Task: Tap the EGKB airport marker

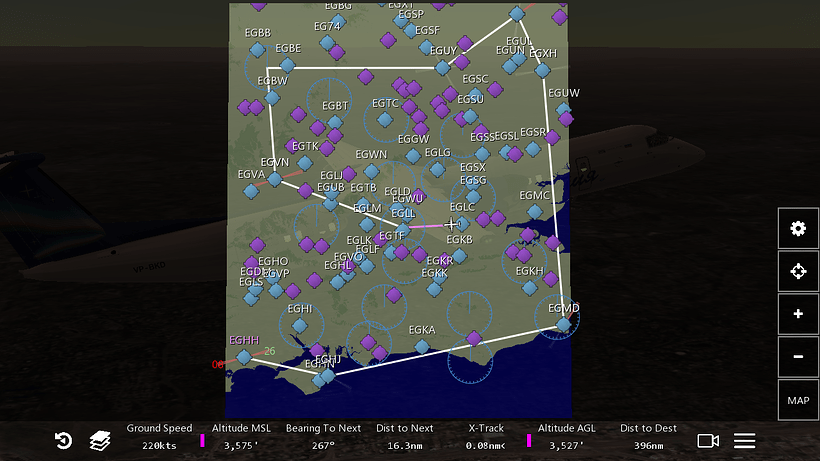Action: 459,256
